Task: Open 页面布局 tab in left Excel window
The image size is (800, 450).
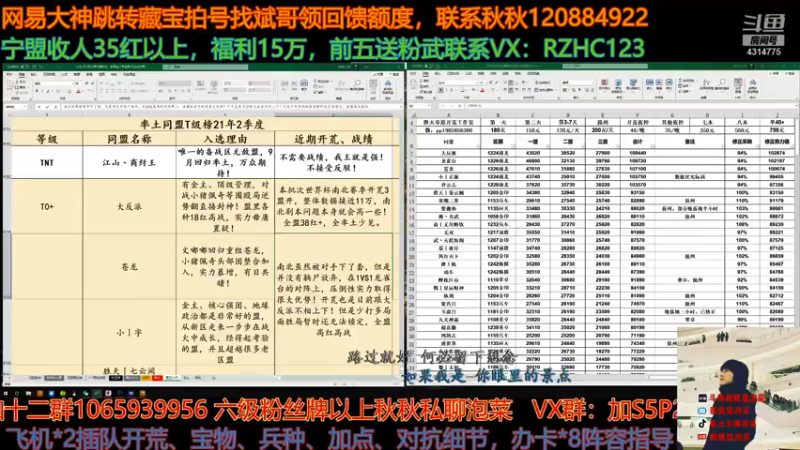Action: click(x=49, y=74)
